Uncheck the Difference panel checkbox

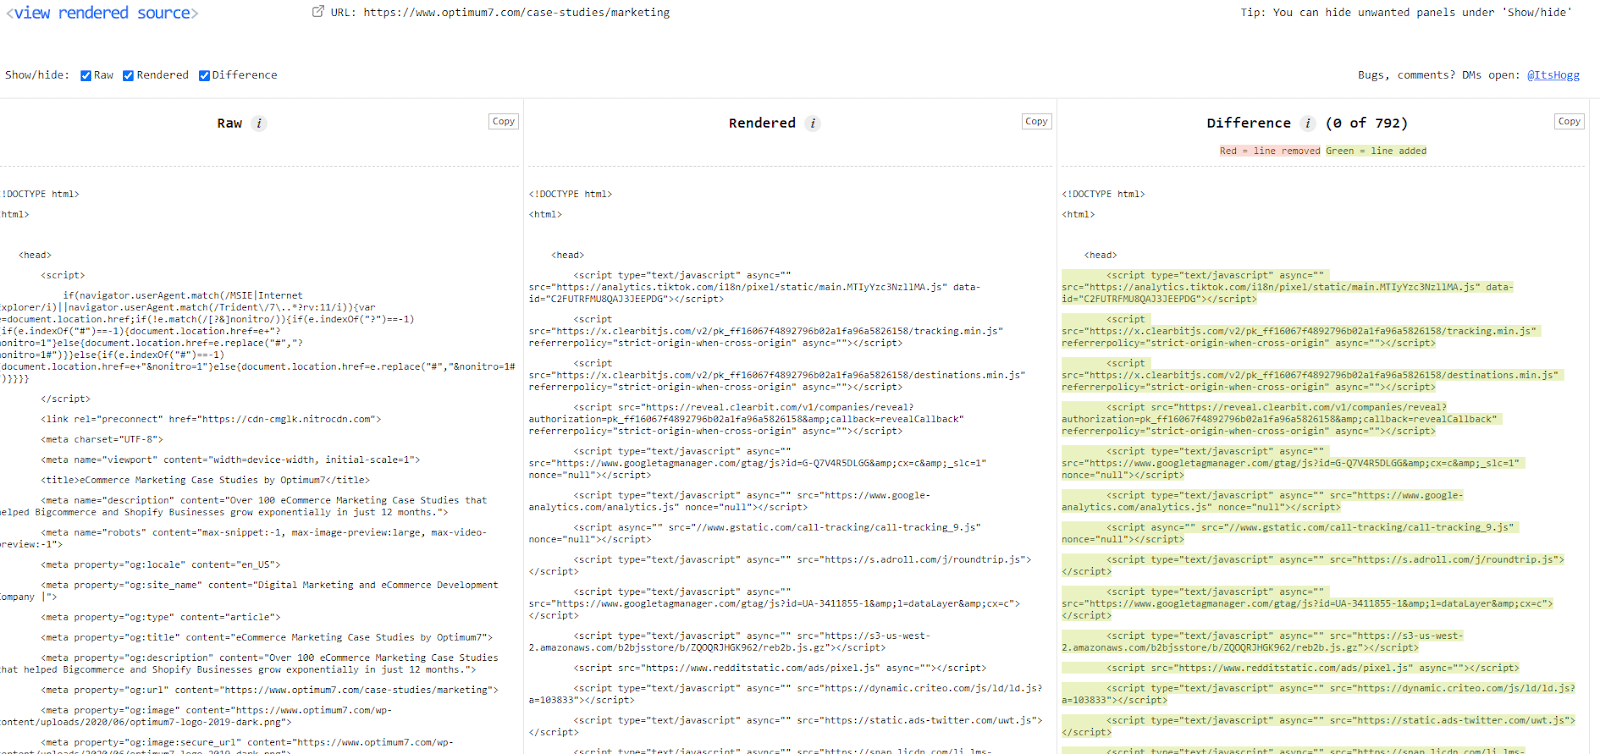[204, 75]
